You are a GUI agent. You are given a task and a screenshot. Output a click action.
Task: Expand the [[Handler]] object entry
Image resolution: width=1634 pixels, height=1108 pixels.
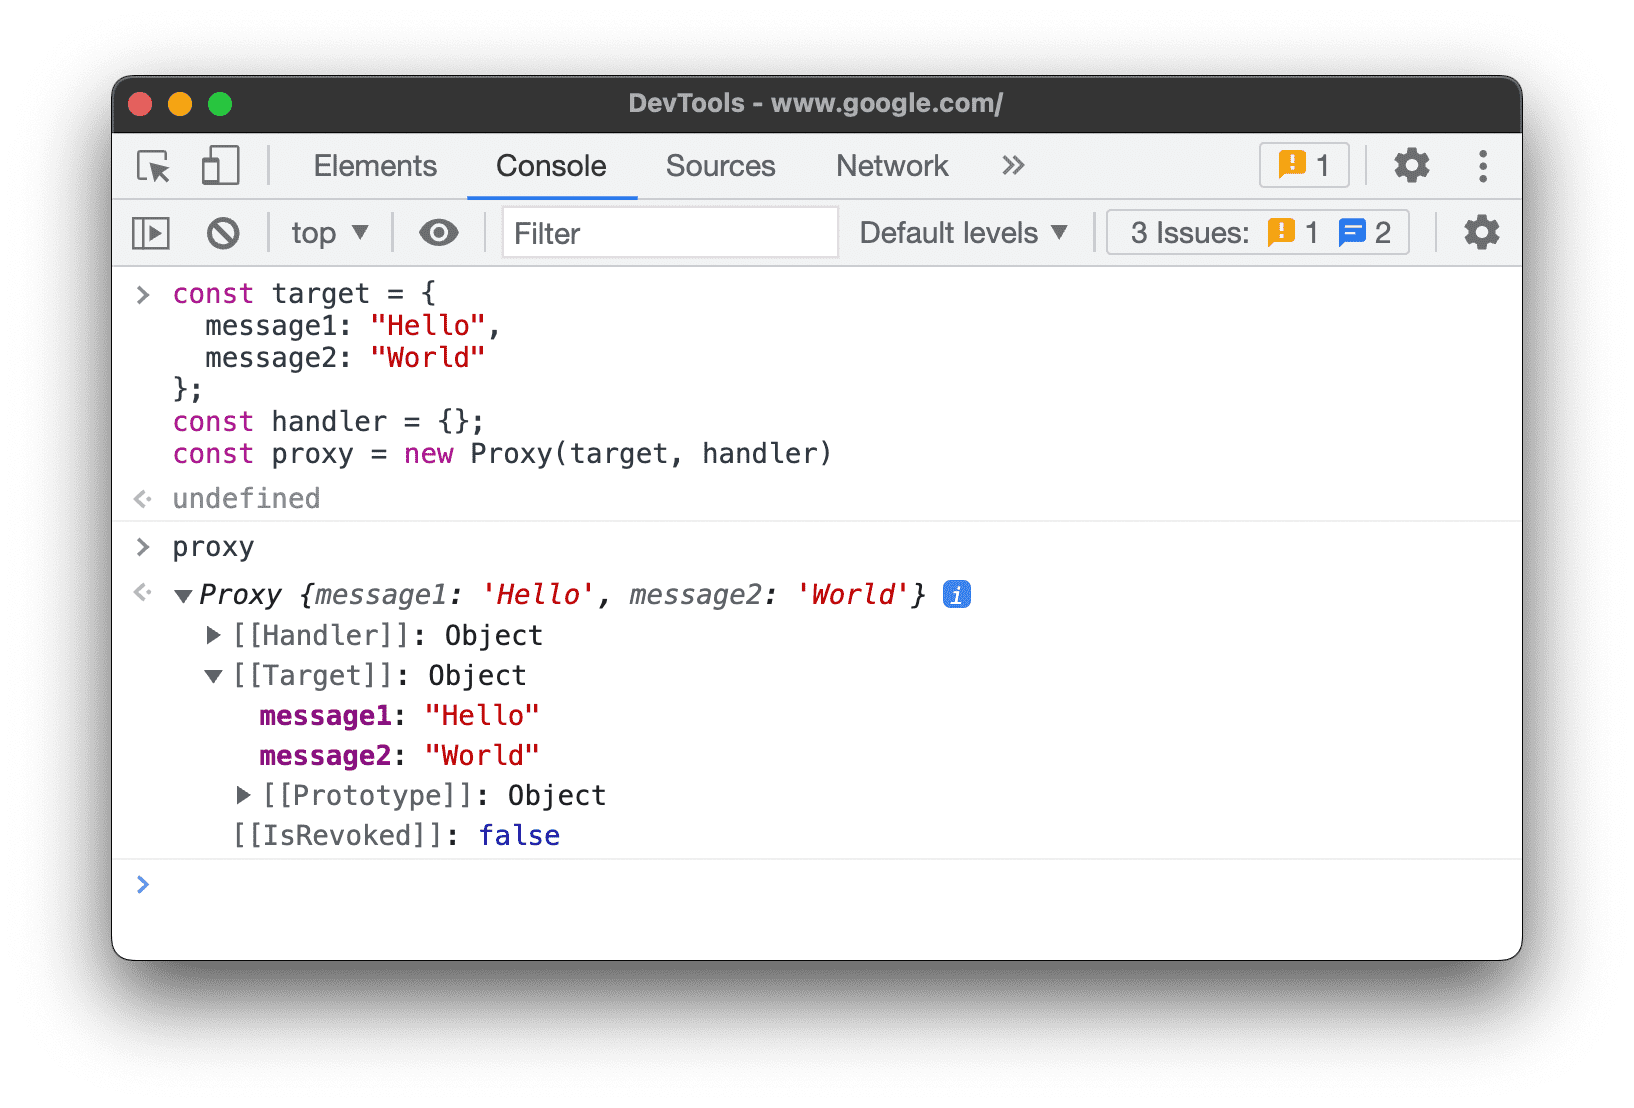coord(213,635)
